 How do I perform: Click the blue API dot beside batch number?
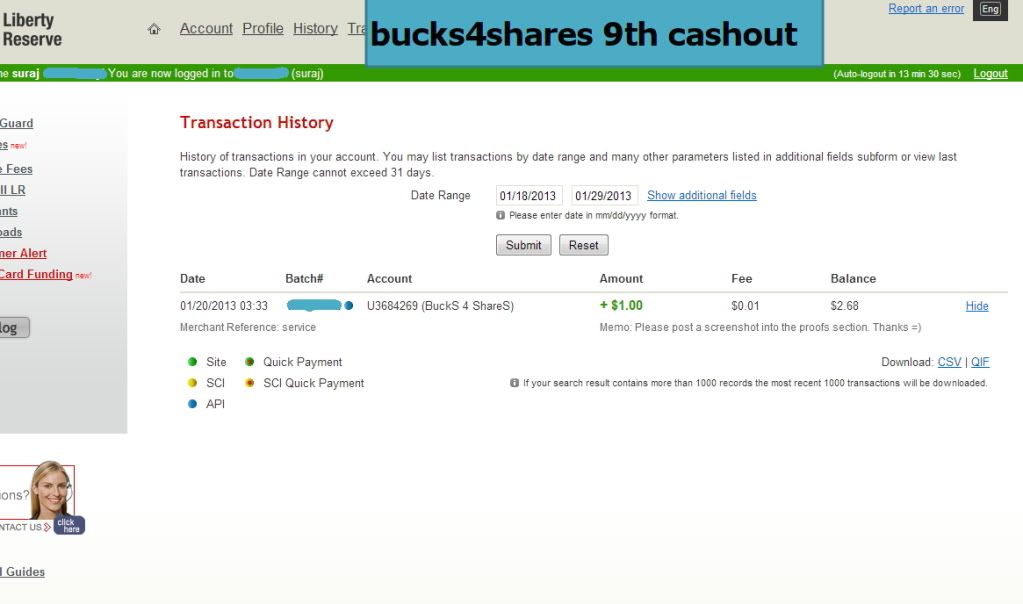(348, 305)
